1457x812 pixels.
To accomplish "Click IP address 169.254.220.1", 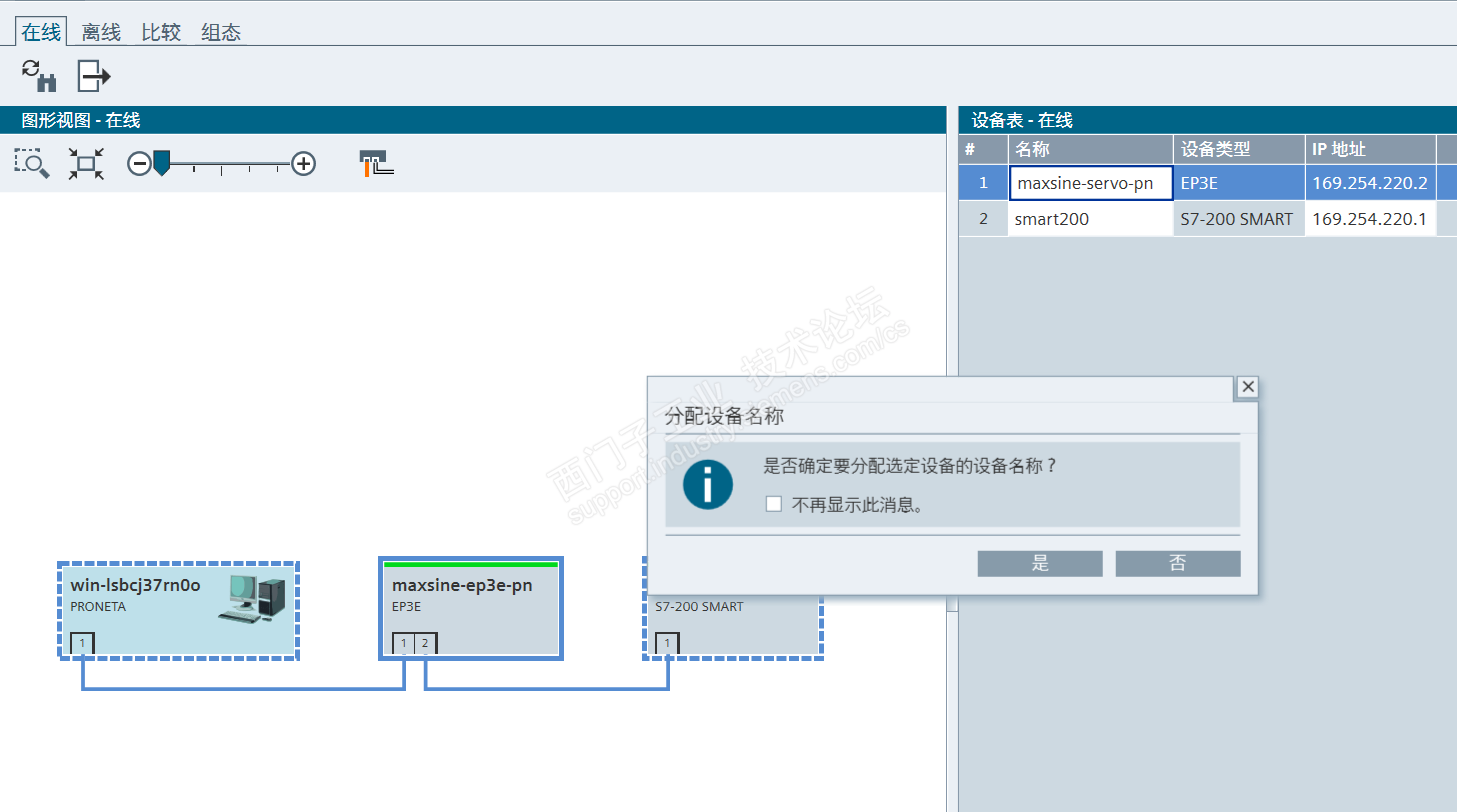I will [x=1370, y=219].
